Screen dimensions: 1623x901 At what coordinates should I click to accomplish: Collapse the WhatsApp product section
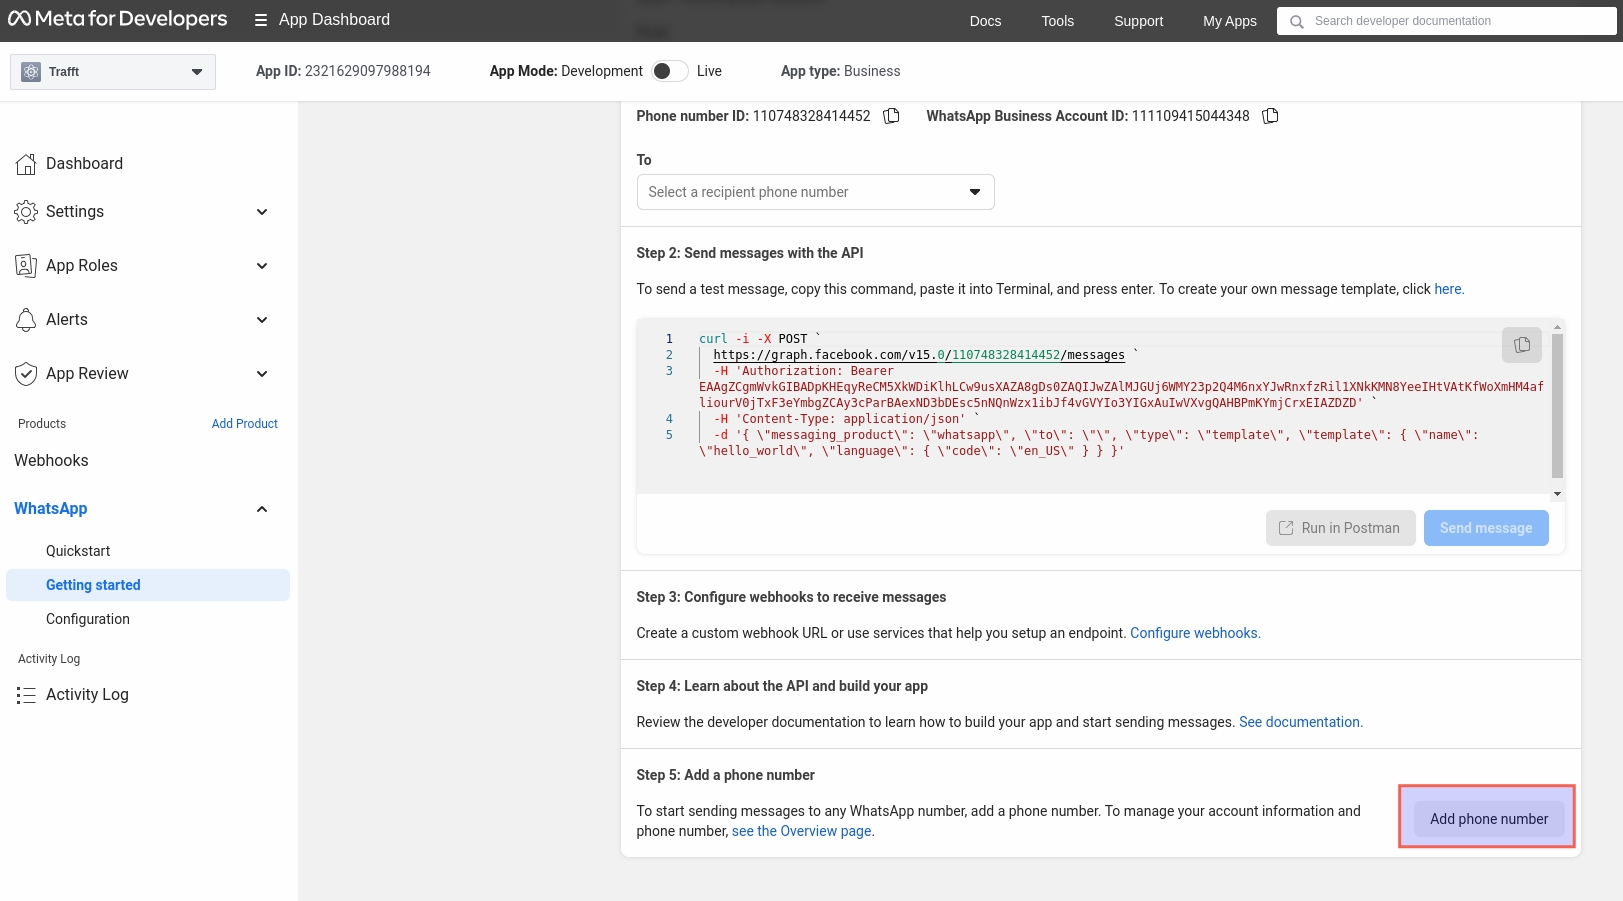[x=262, y=509]
